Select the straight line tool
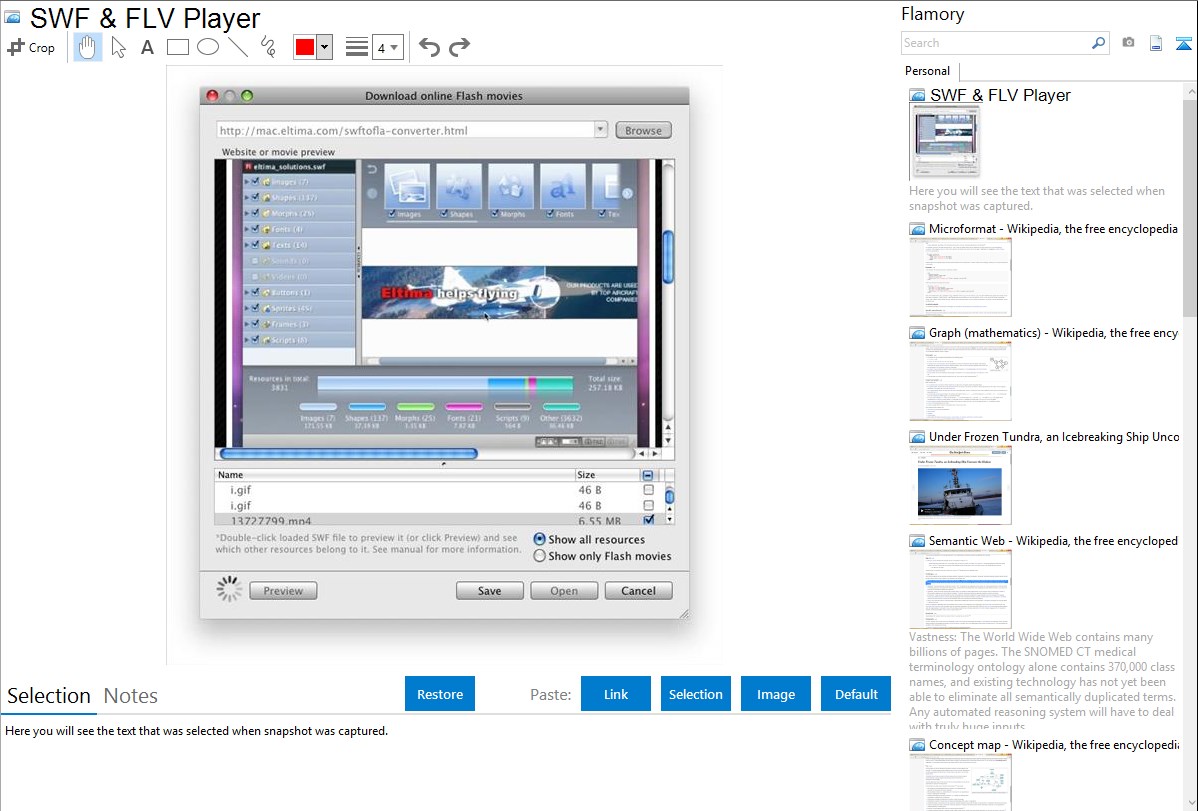The height and width of the screenshot is (811, 1198). (x=237, y=47)
